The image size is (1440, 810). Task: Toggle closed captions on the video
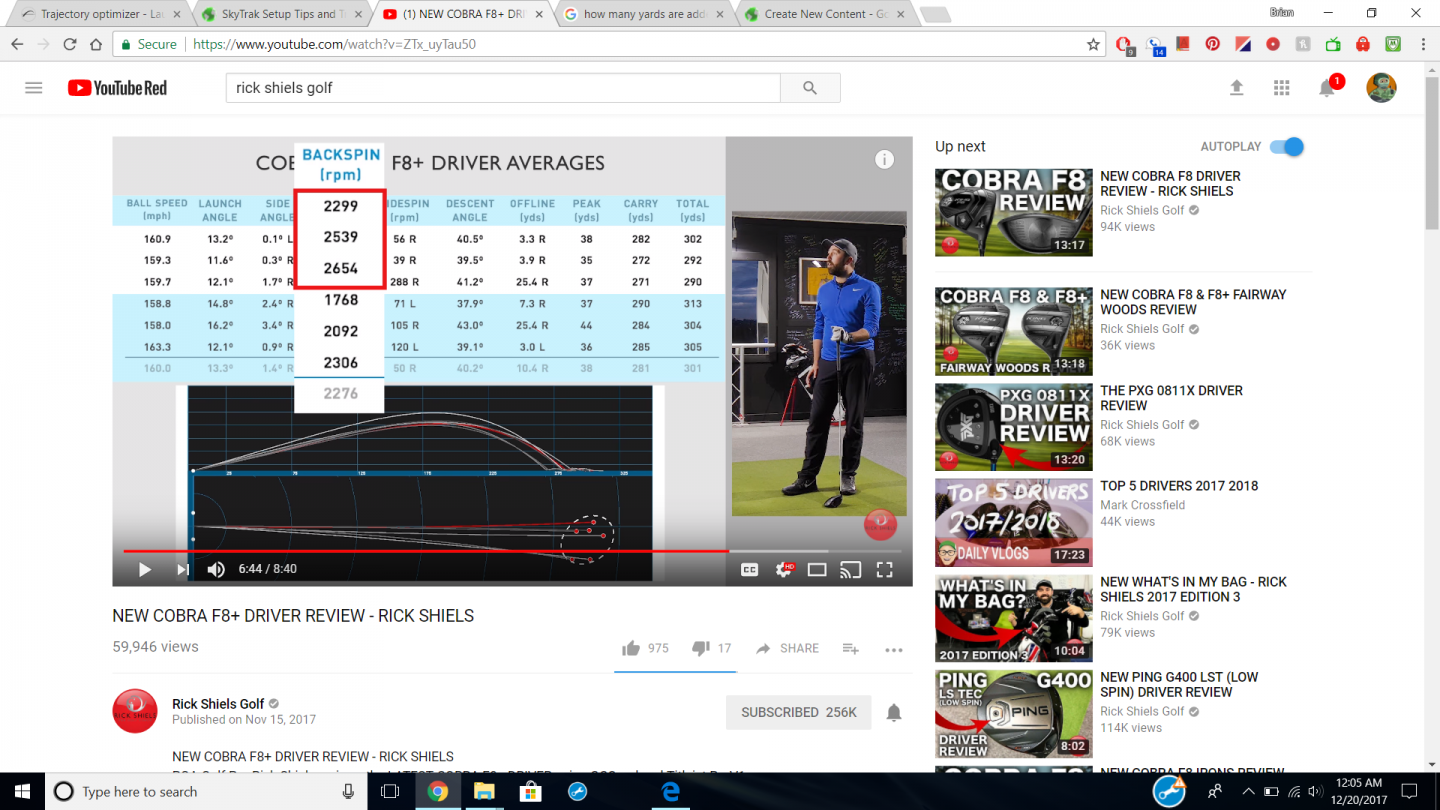click(749, 569)
